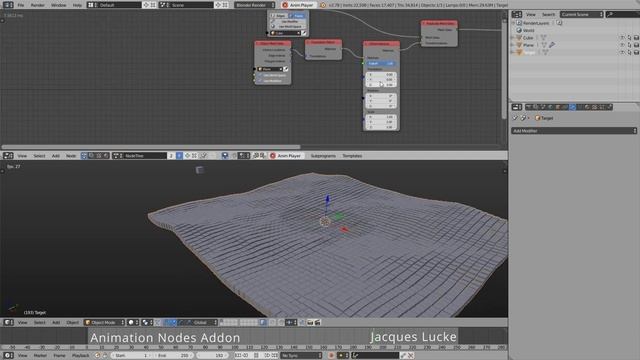Open the Playback menu in timeline
The width and height of the screenshot is (640, 360).
[80, 356]
